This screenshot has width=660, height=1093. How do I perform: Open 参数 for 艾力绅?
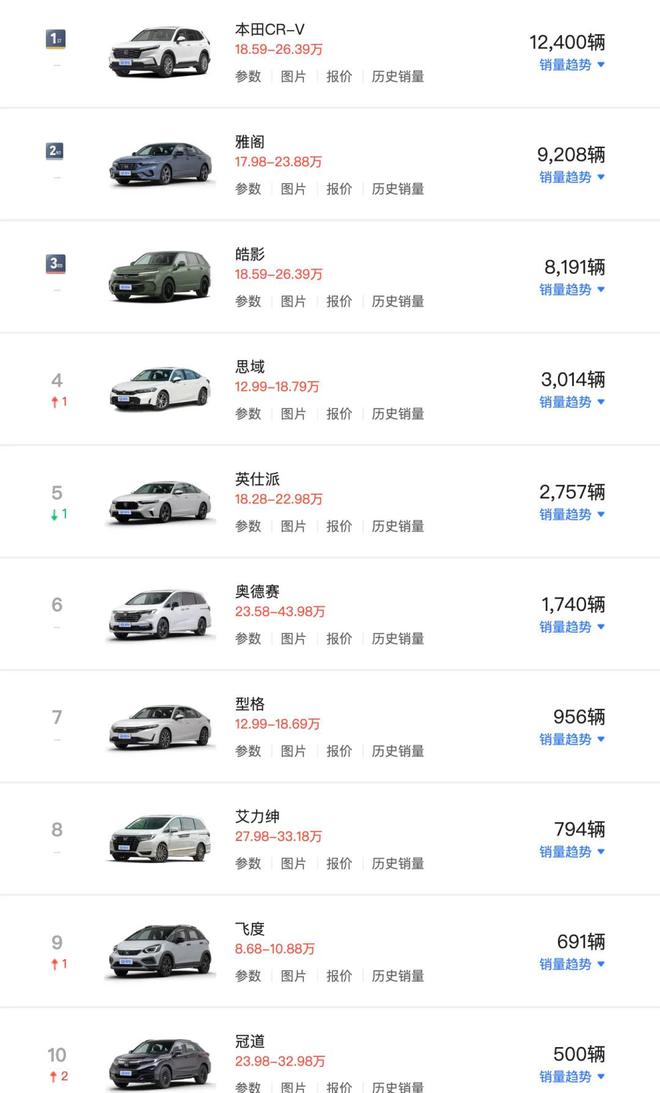248,864
